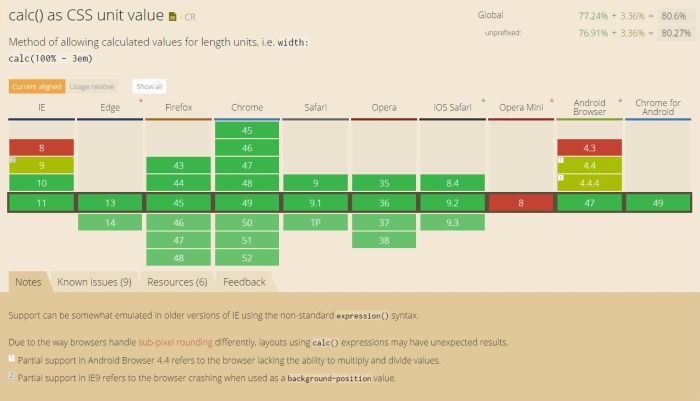Click the iOS Safari 9.2 cell
This screenshot has height=401, width=700.
click(x=452, y=203)
